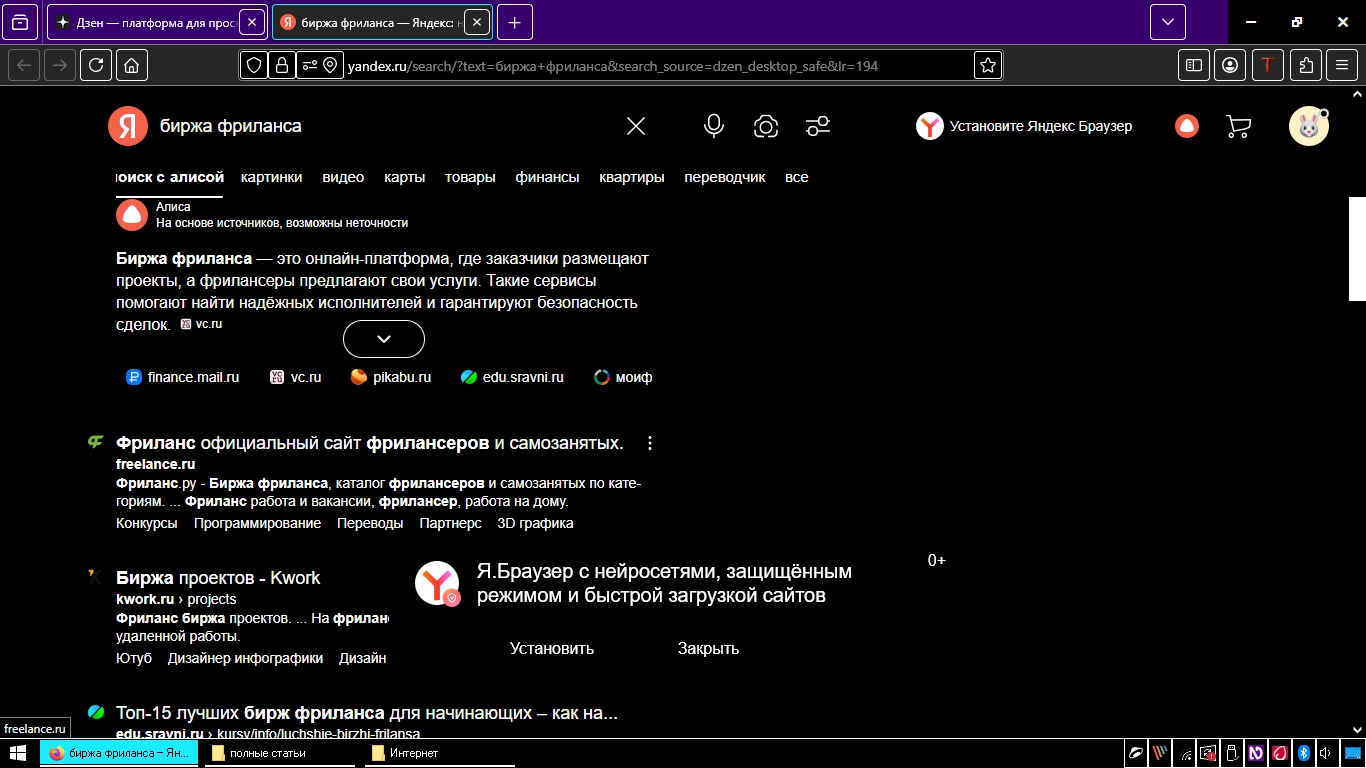Open the vc.ru source link

305,377
